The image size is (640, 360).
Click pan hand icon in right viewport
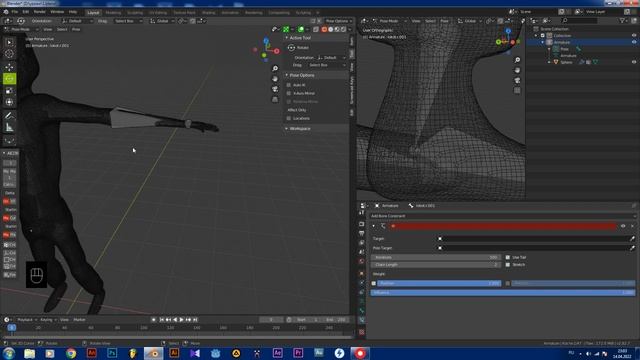tap(517, 70)
